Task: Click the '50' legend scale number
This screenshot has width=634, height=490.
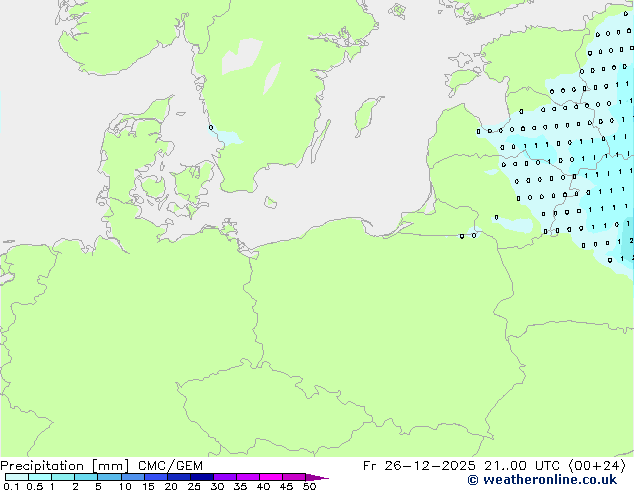Action: click(x=309, y=486)
